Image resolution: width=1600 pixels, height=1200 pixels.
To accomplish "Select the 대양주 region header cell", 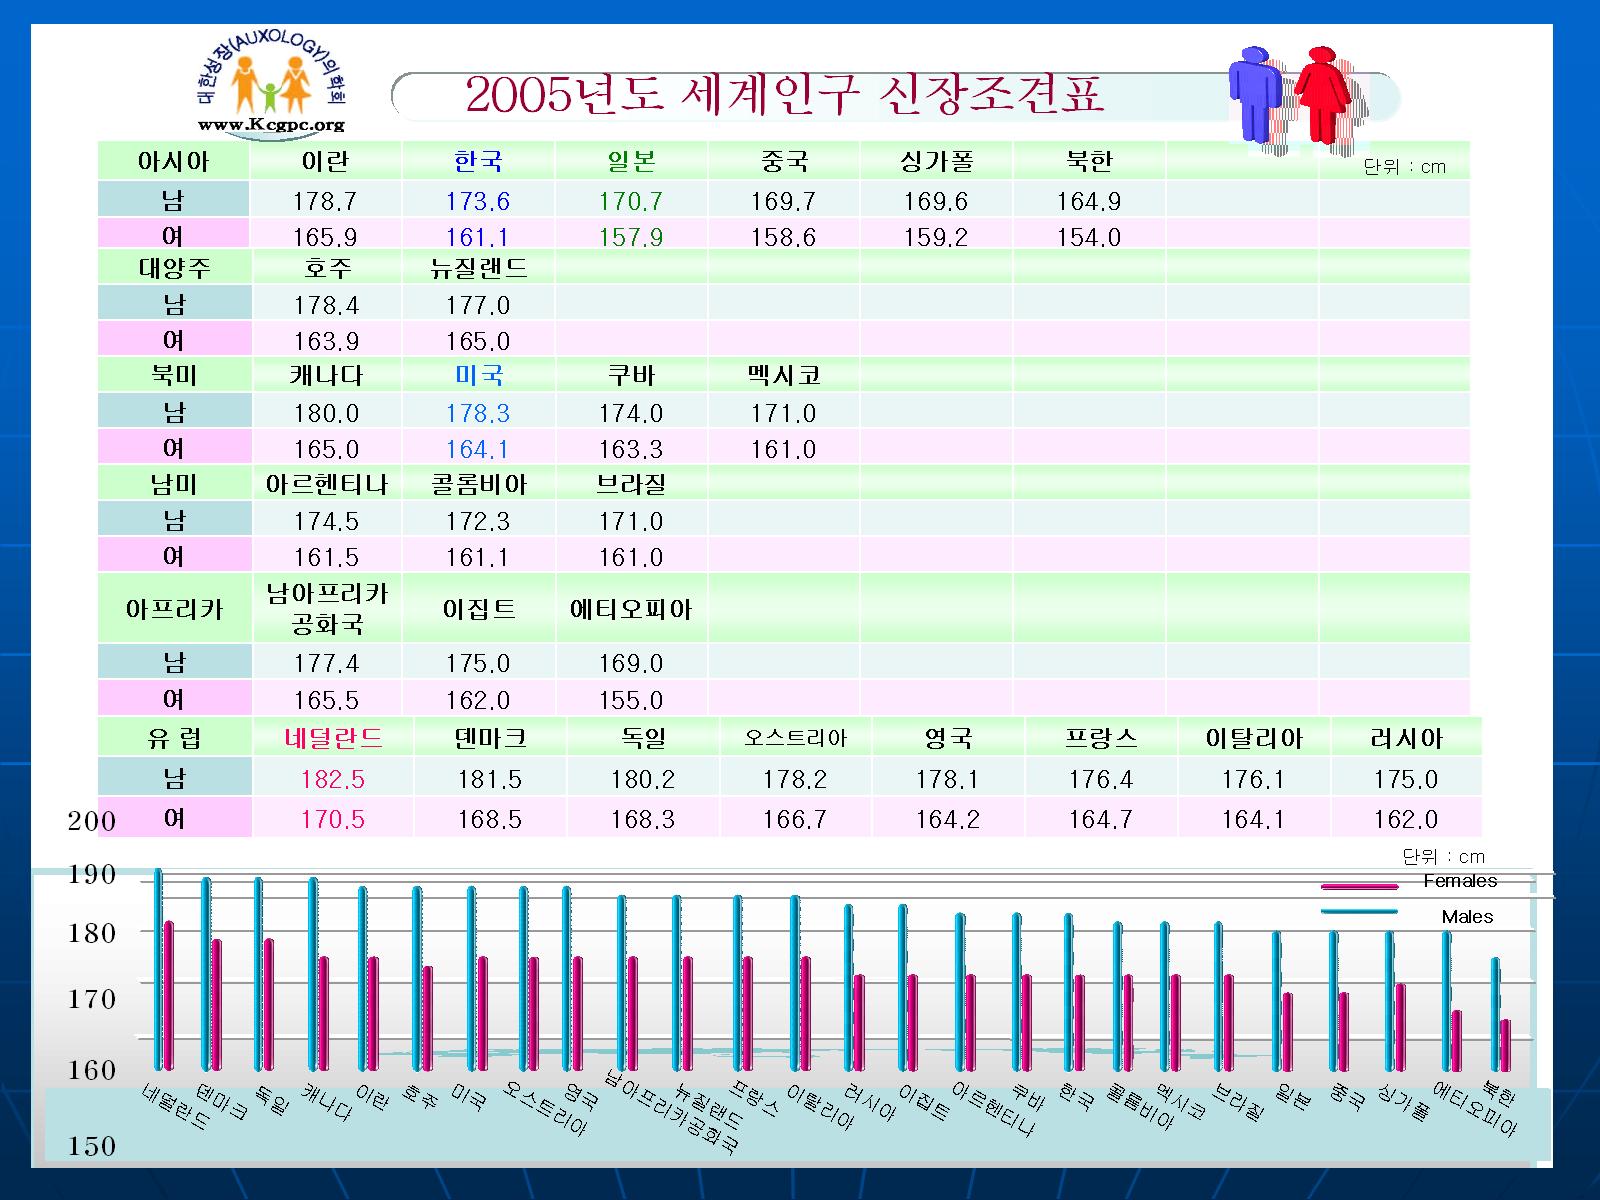I will (x=174, y=268).
